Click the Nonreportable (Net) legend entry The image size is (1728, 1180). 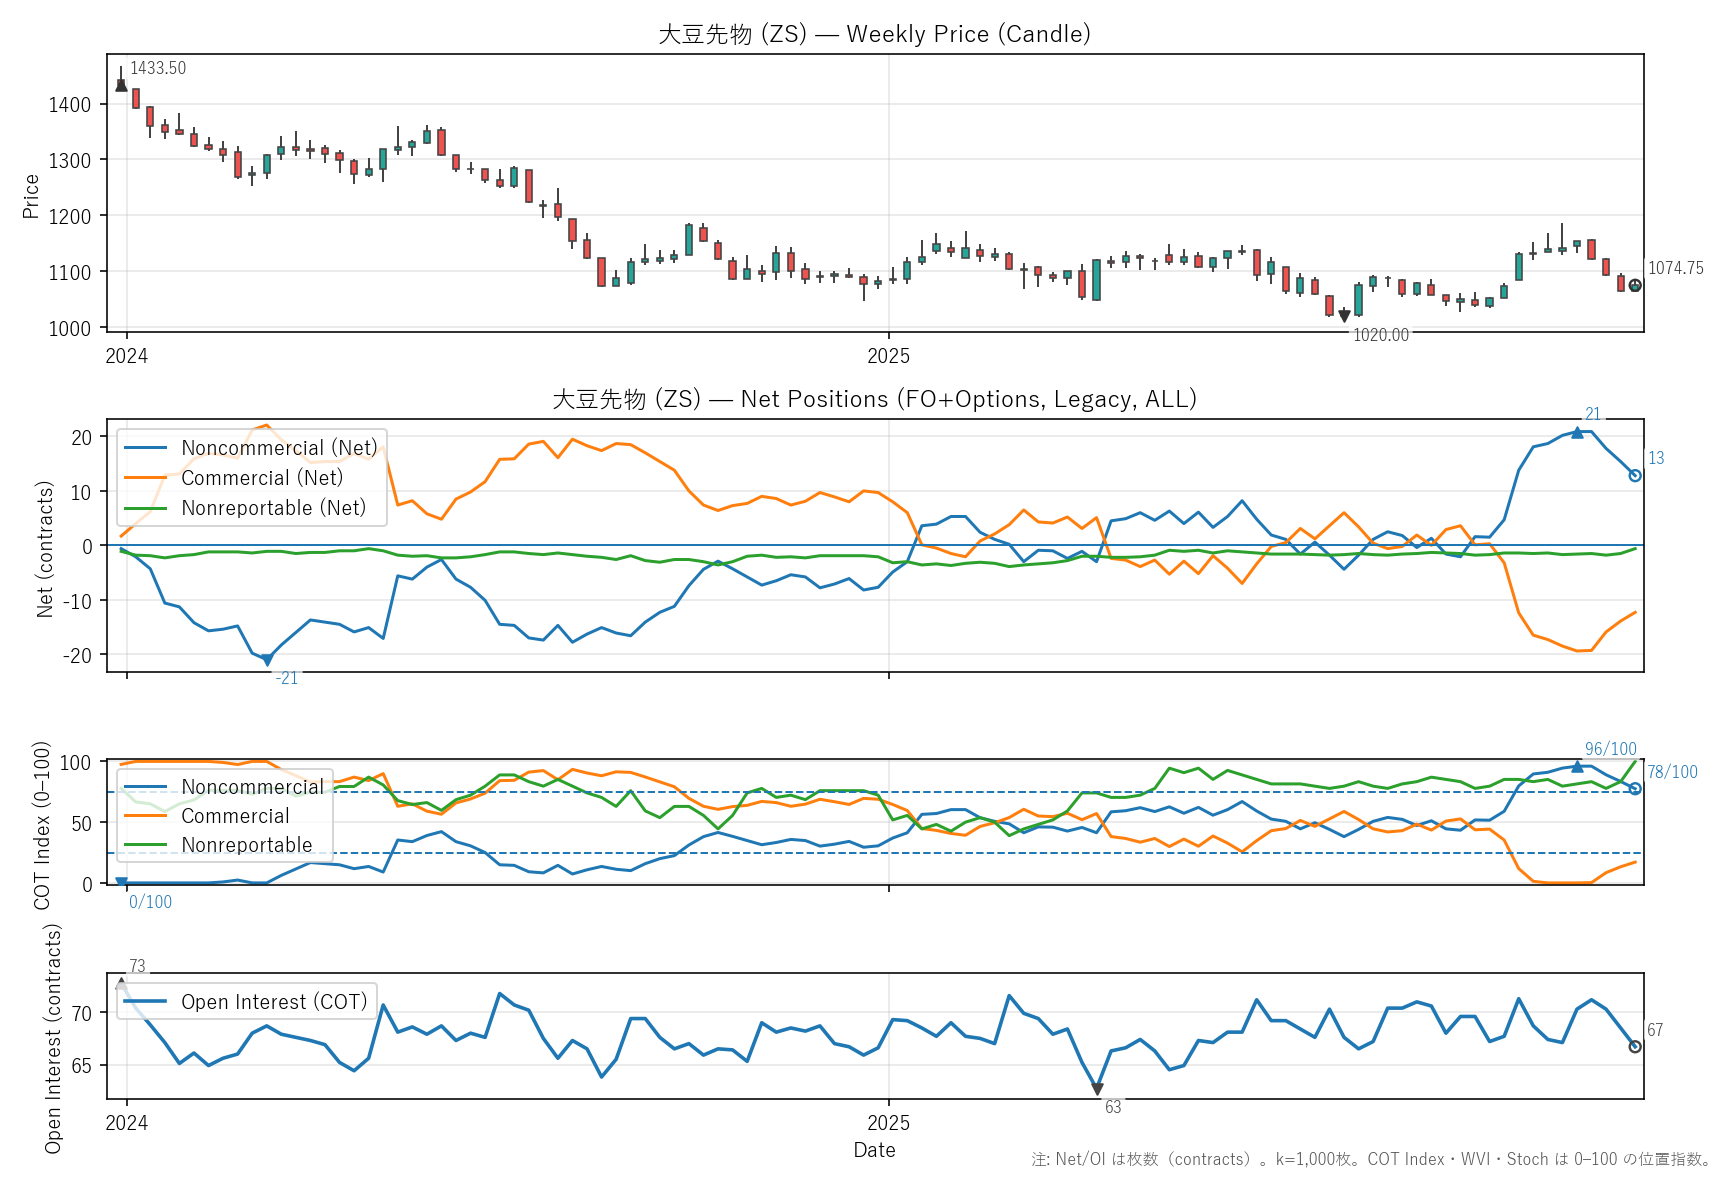(x=273, y=508)
